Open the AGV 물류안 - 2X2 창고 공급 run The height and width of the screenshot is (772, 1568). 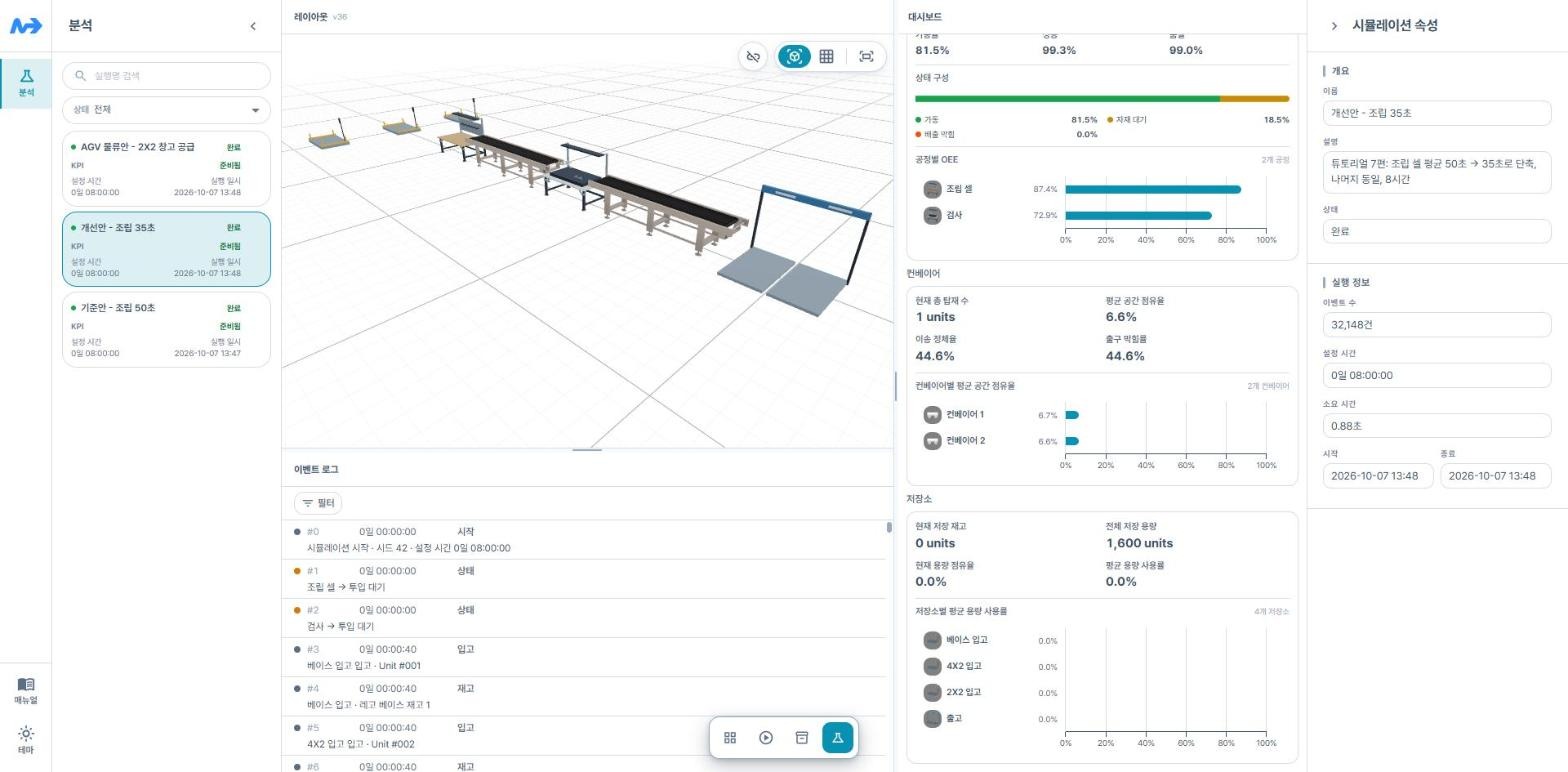click(x=166, y=169)
